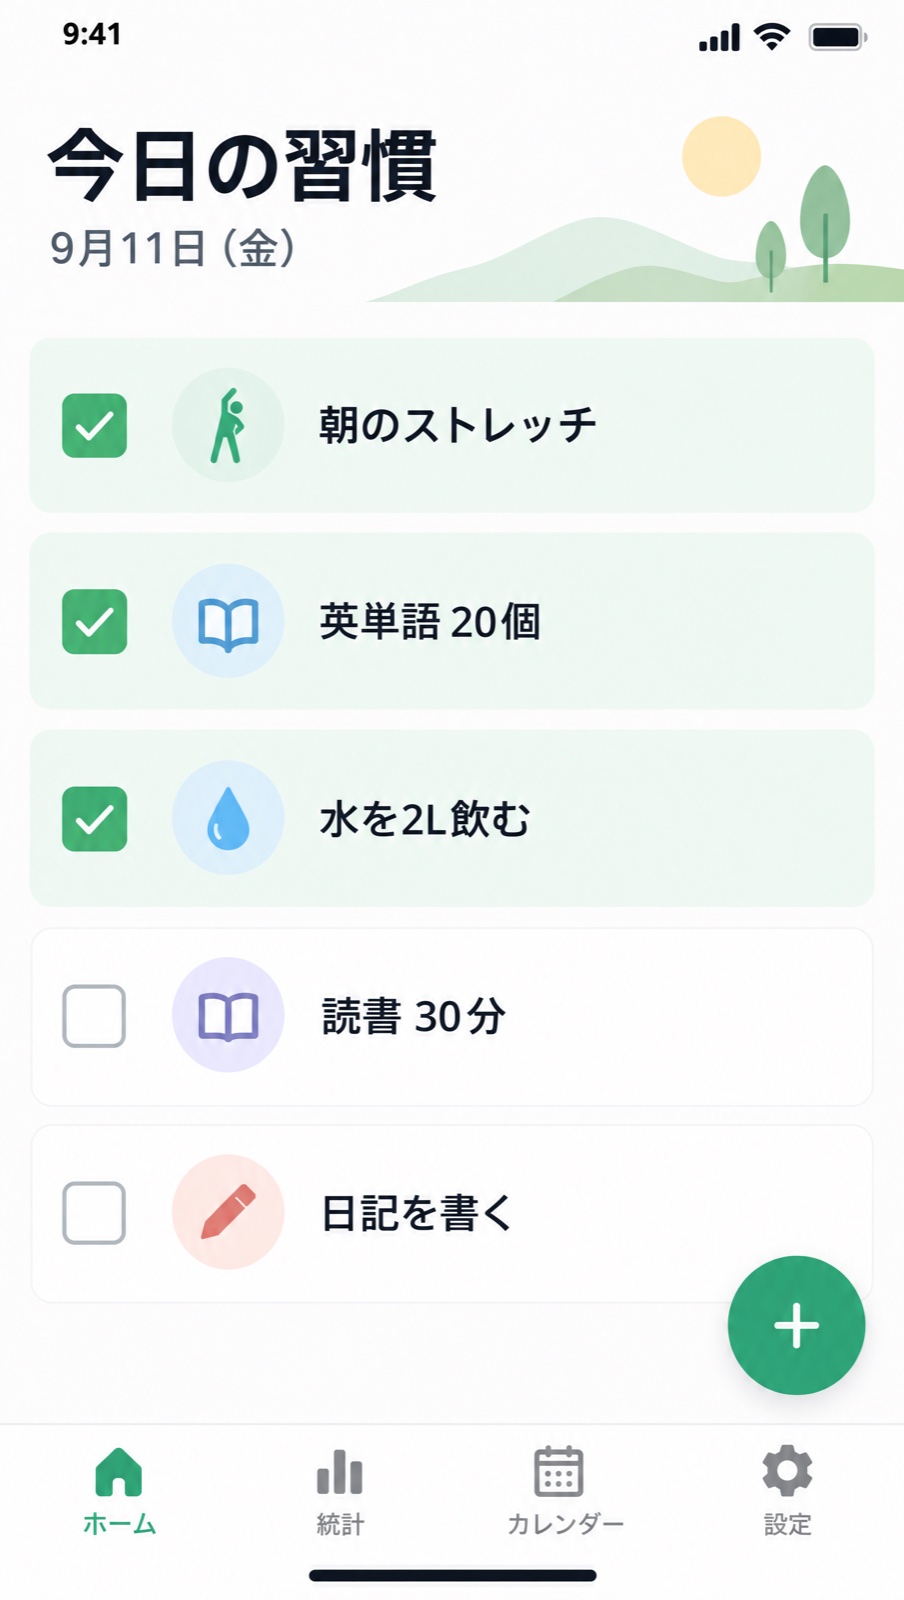
Task: Tap the stretching person icon
Action: tap(228, 425)
